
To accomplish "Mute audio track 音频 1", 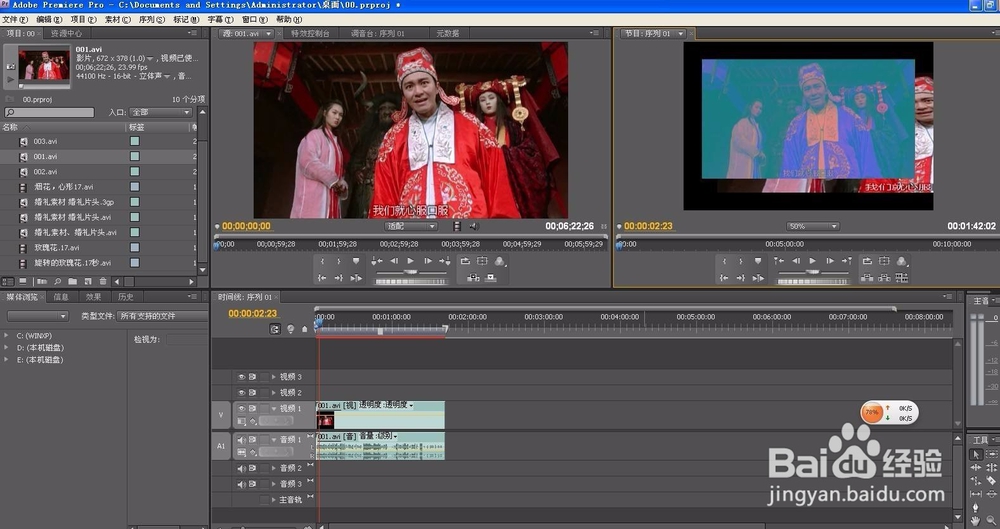I will pyautogui.click(x=242, y=440).
